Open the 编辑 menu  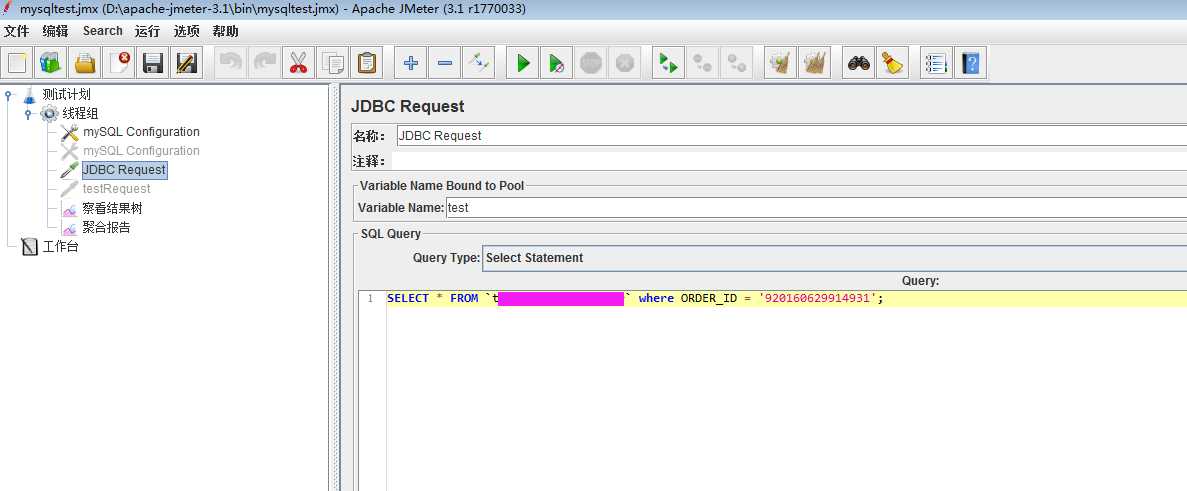click(x=55, y=31)
